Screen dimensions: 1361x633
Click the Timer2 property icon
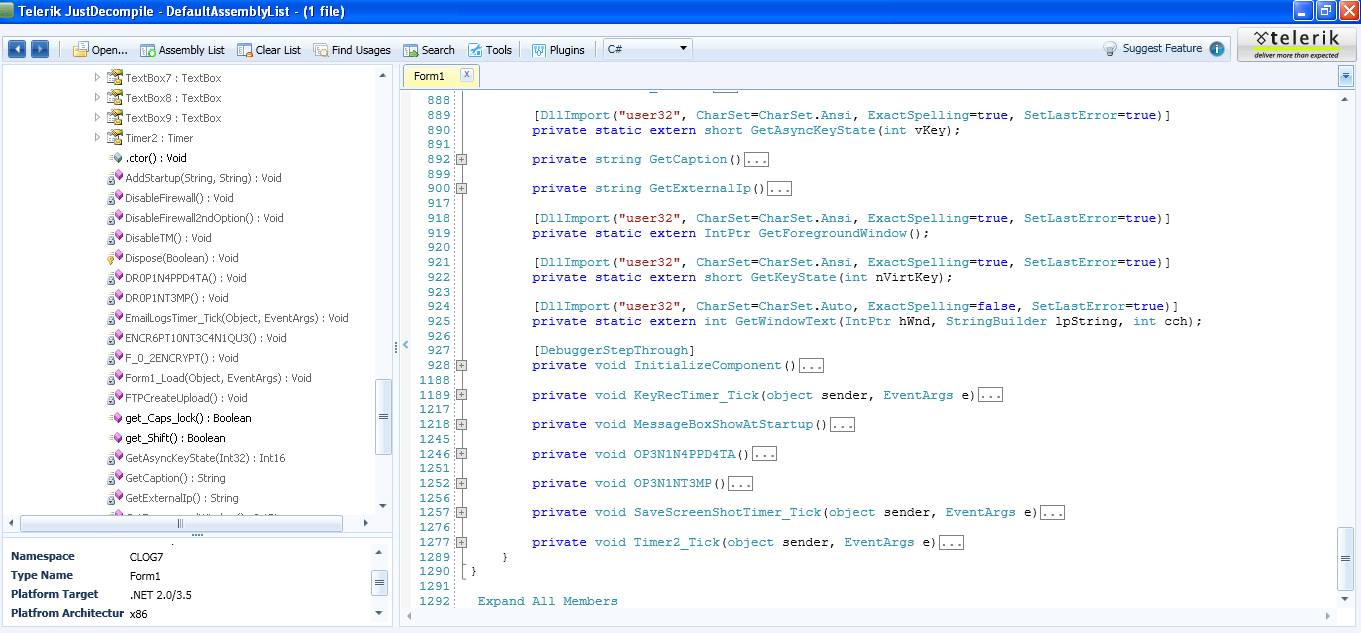[x=114, y=137]
